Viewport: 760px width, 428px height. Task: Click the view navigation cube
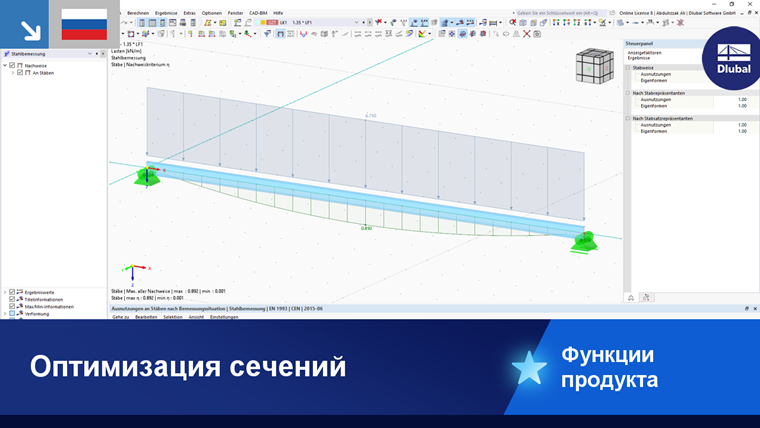coord(595,65)
